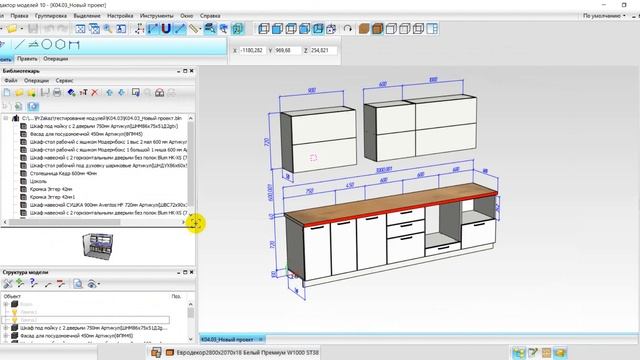The image size is (640, 360).
Task: Select the second blue cube view icon
Action: [x=277, y=29]
